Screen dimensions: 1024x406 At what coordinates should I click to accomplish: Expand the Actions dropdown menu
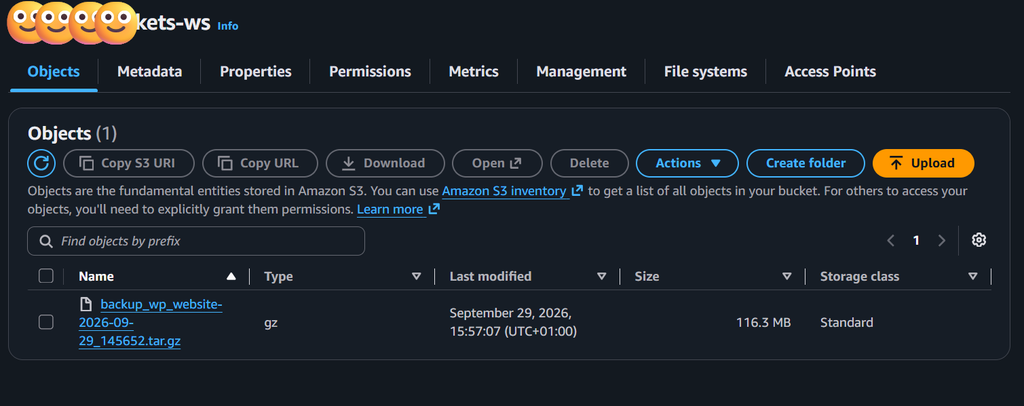pos(687,163)
